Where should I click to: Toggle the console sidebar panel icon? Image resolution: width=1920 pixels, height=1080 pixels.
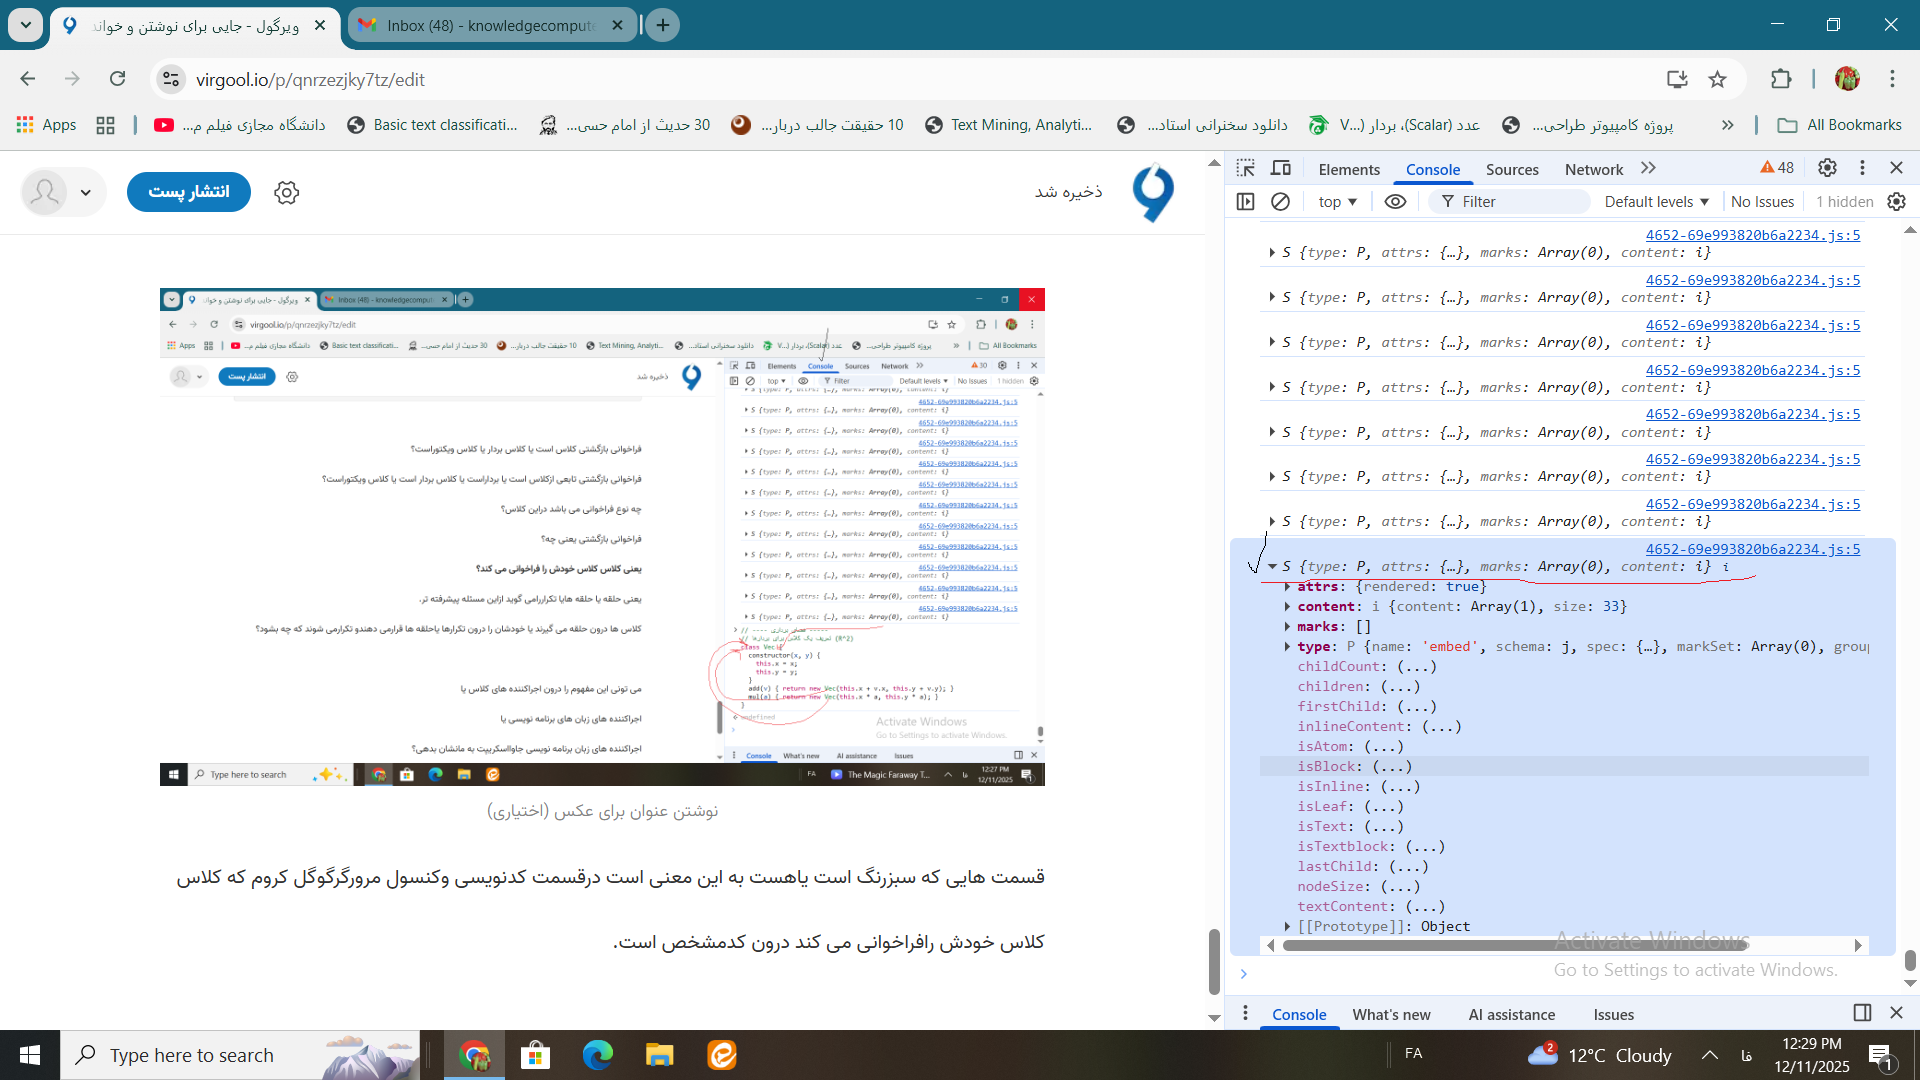[x=1245, y=201]
